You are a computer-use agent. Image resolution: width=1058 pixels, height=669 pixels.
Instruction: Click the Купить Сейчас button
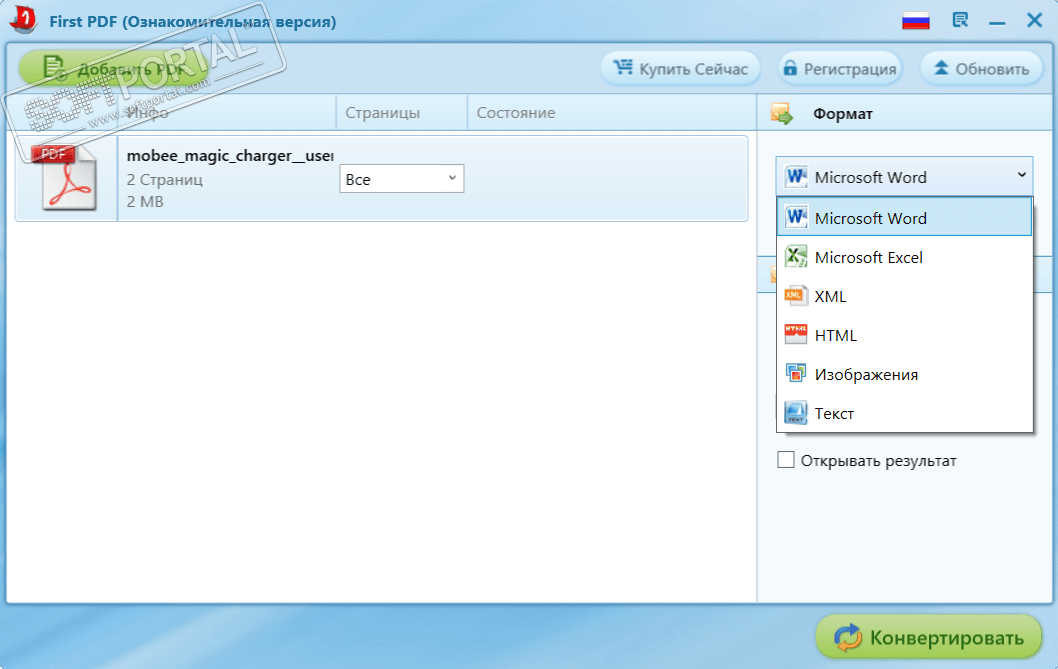click(680, 68)
